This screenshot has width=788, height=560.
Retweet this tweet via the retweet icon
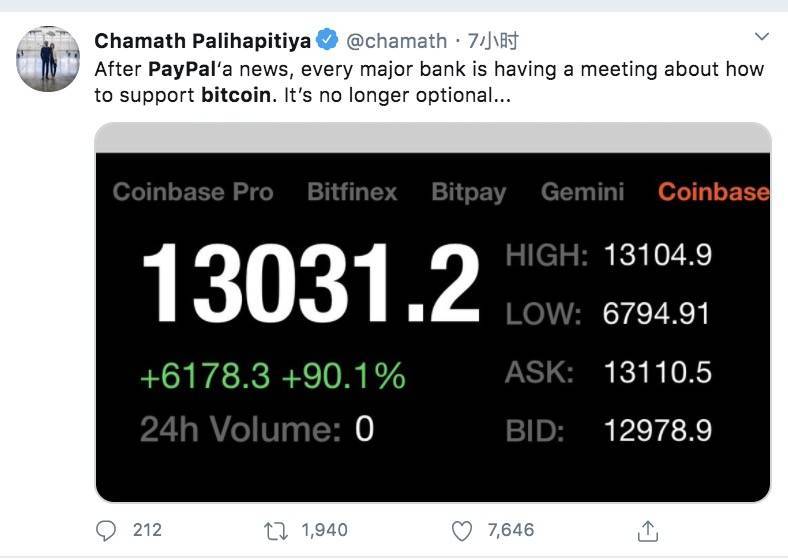pos(277,529)
